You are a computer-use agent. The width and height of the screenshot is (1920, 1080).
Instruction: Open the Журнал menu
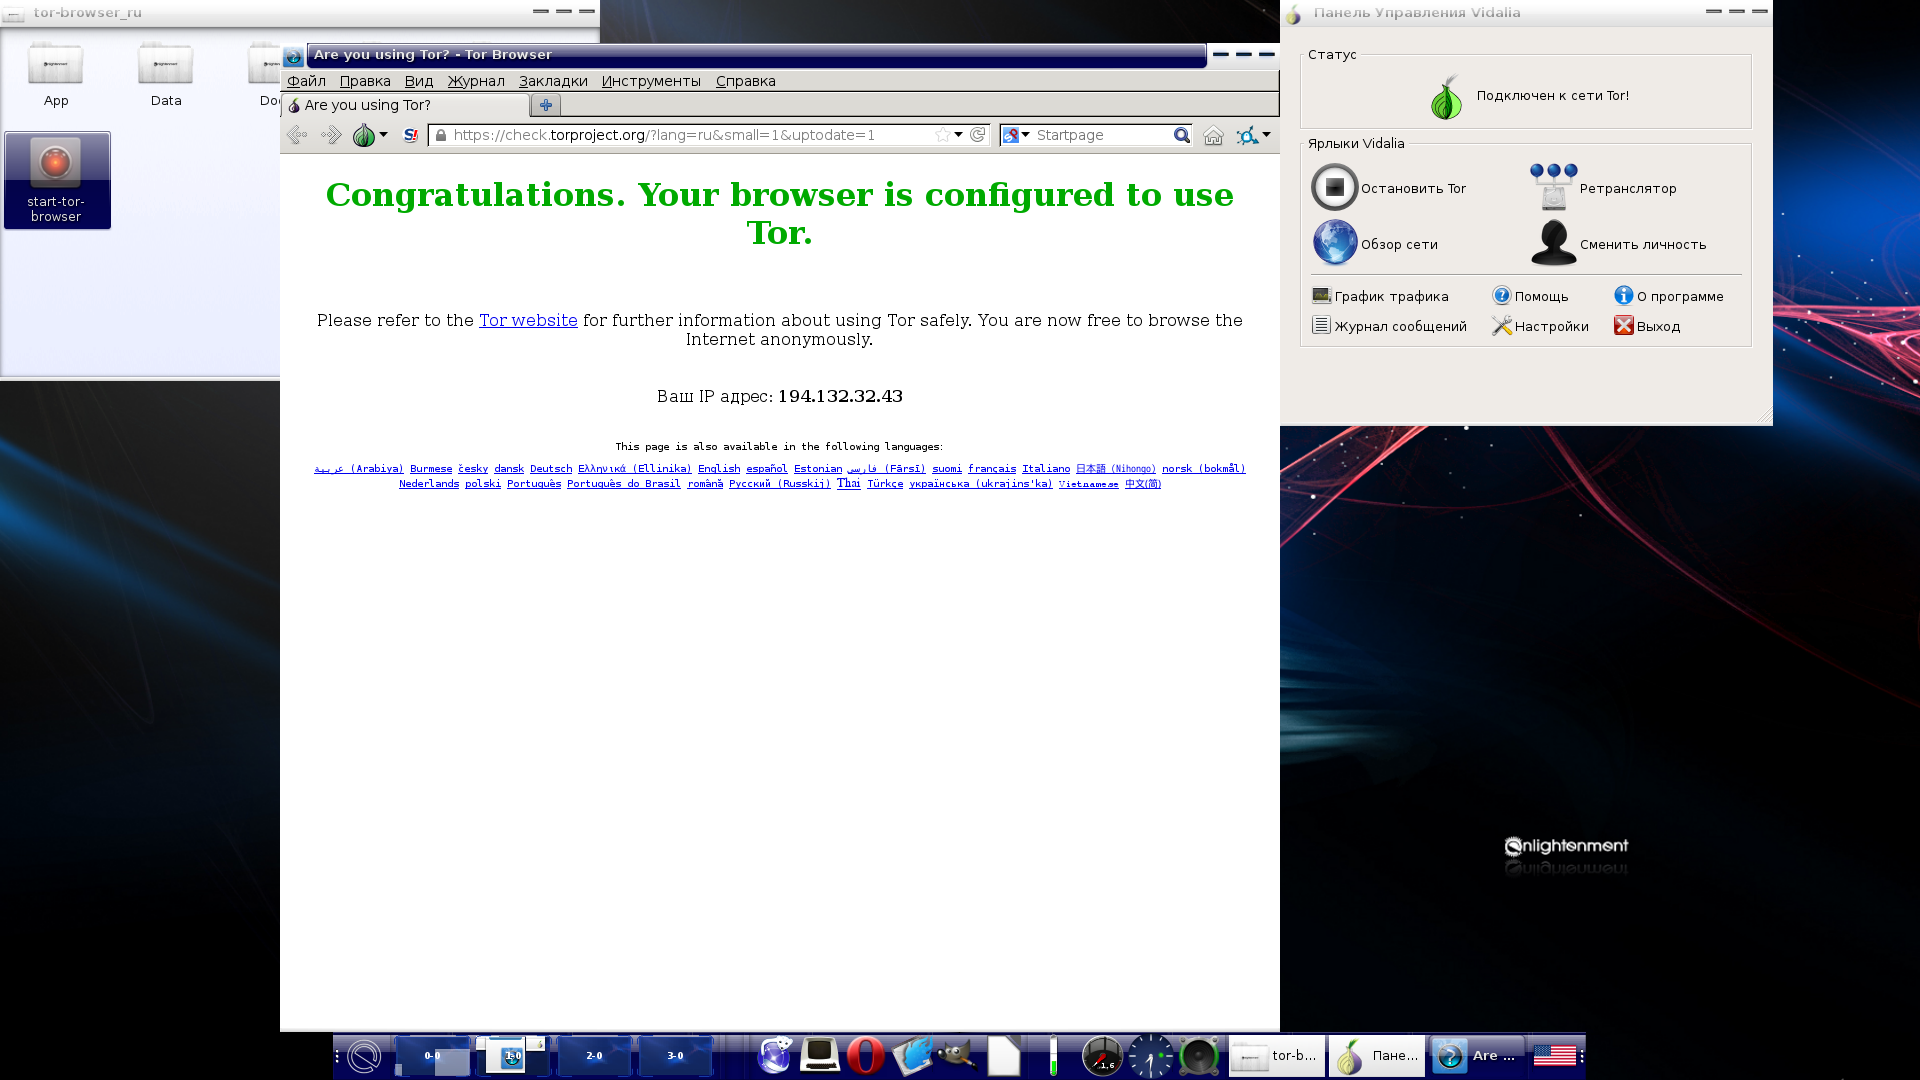(476, 81)
